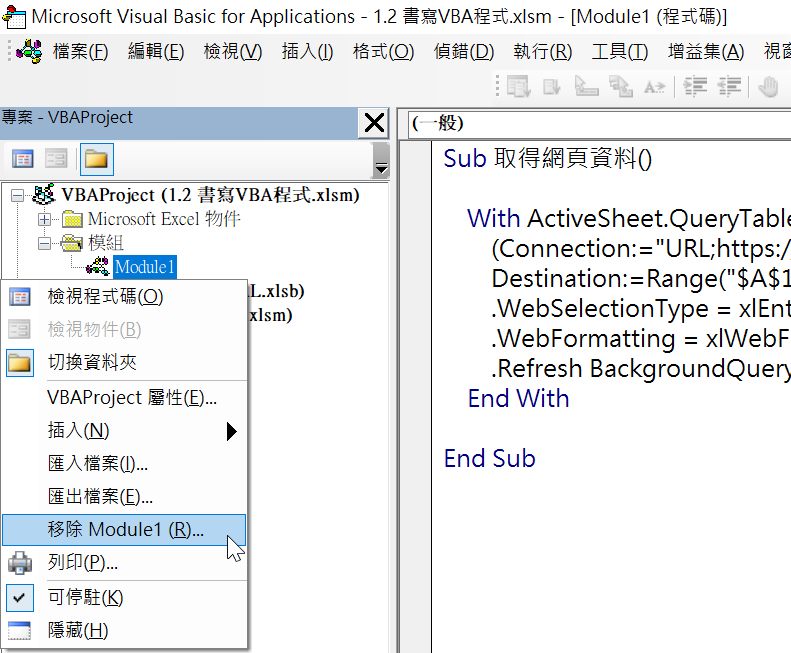This screenshot has height=653, width=791.
Task: Click the .Refresh BackgroundQuery code line
Action: click(x=641, y=368)
